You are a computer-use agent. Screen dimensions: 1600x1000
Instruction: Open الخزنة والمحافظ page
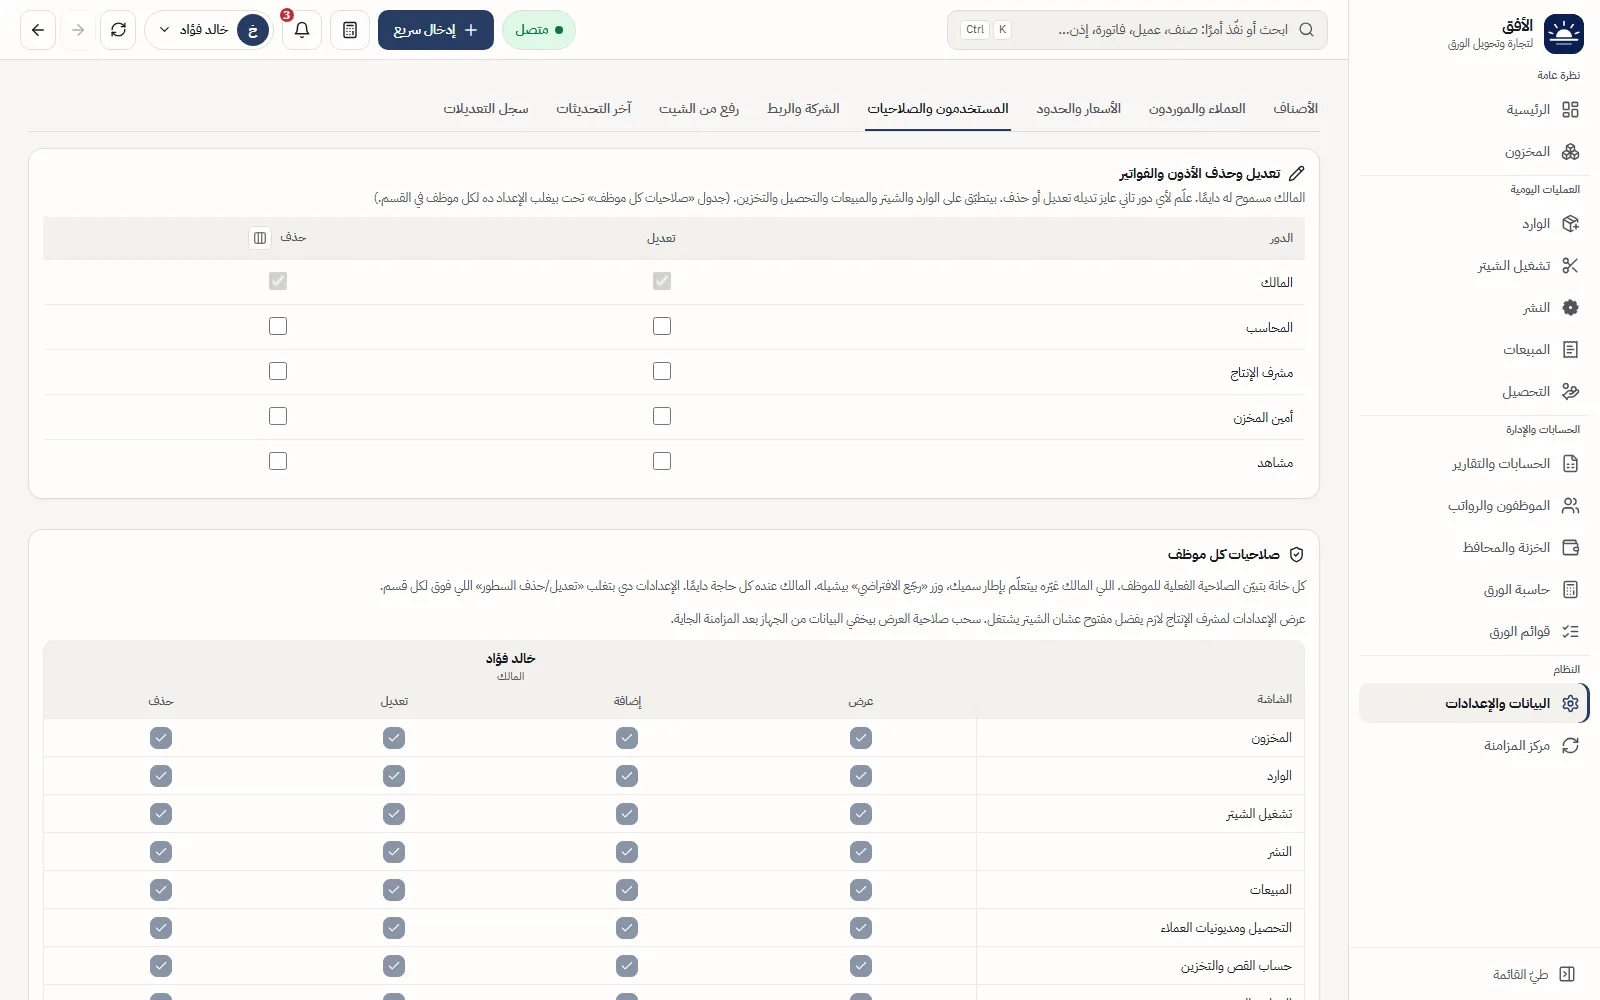1474,548
